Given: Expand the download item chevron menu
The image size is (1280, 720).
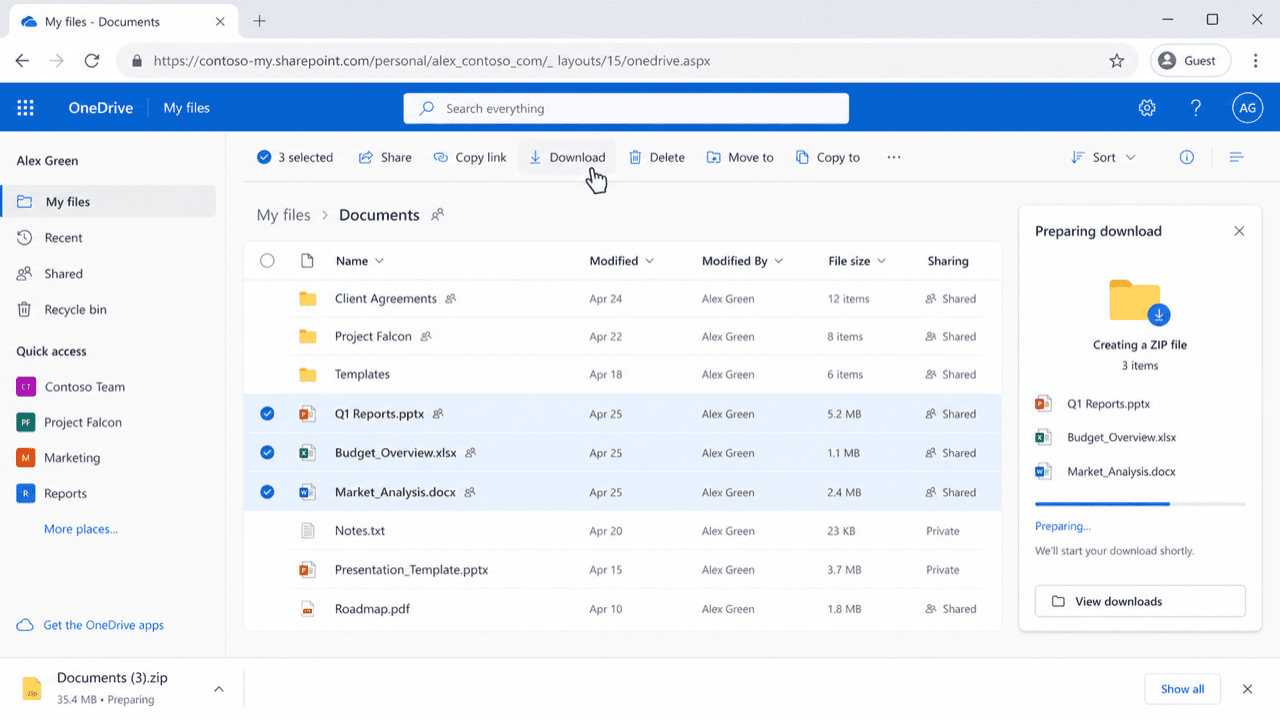Looking at the screenshot, I should click(x=219, y=689).
